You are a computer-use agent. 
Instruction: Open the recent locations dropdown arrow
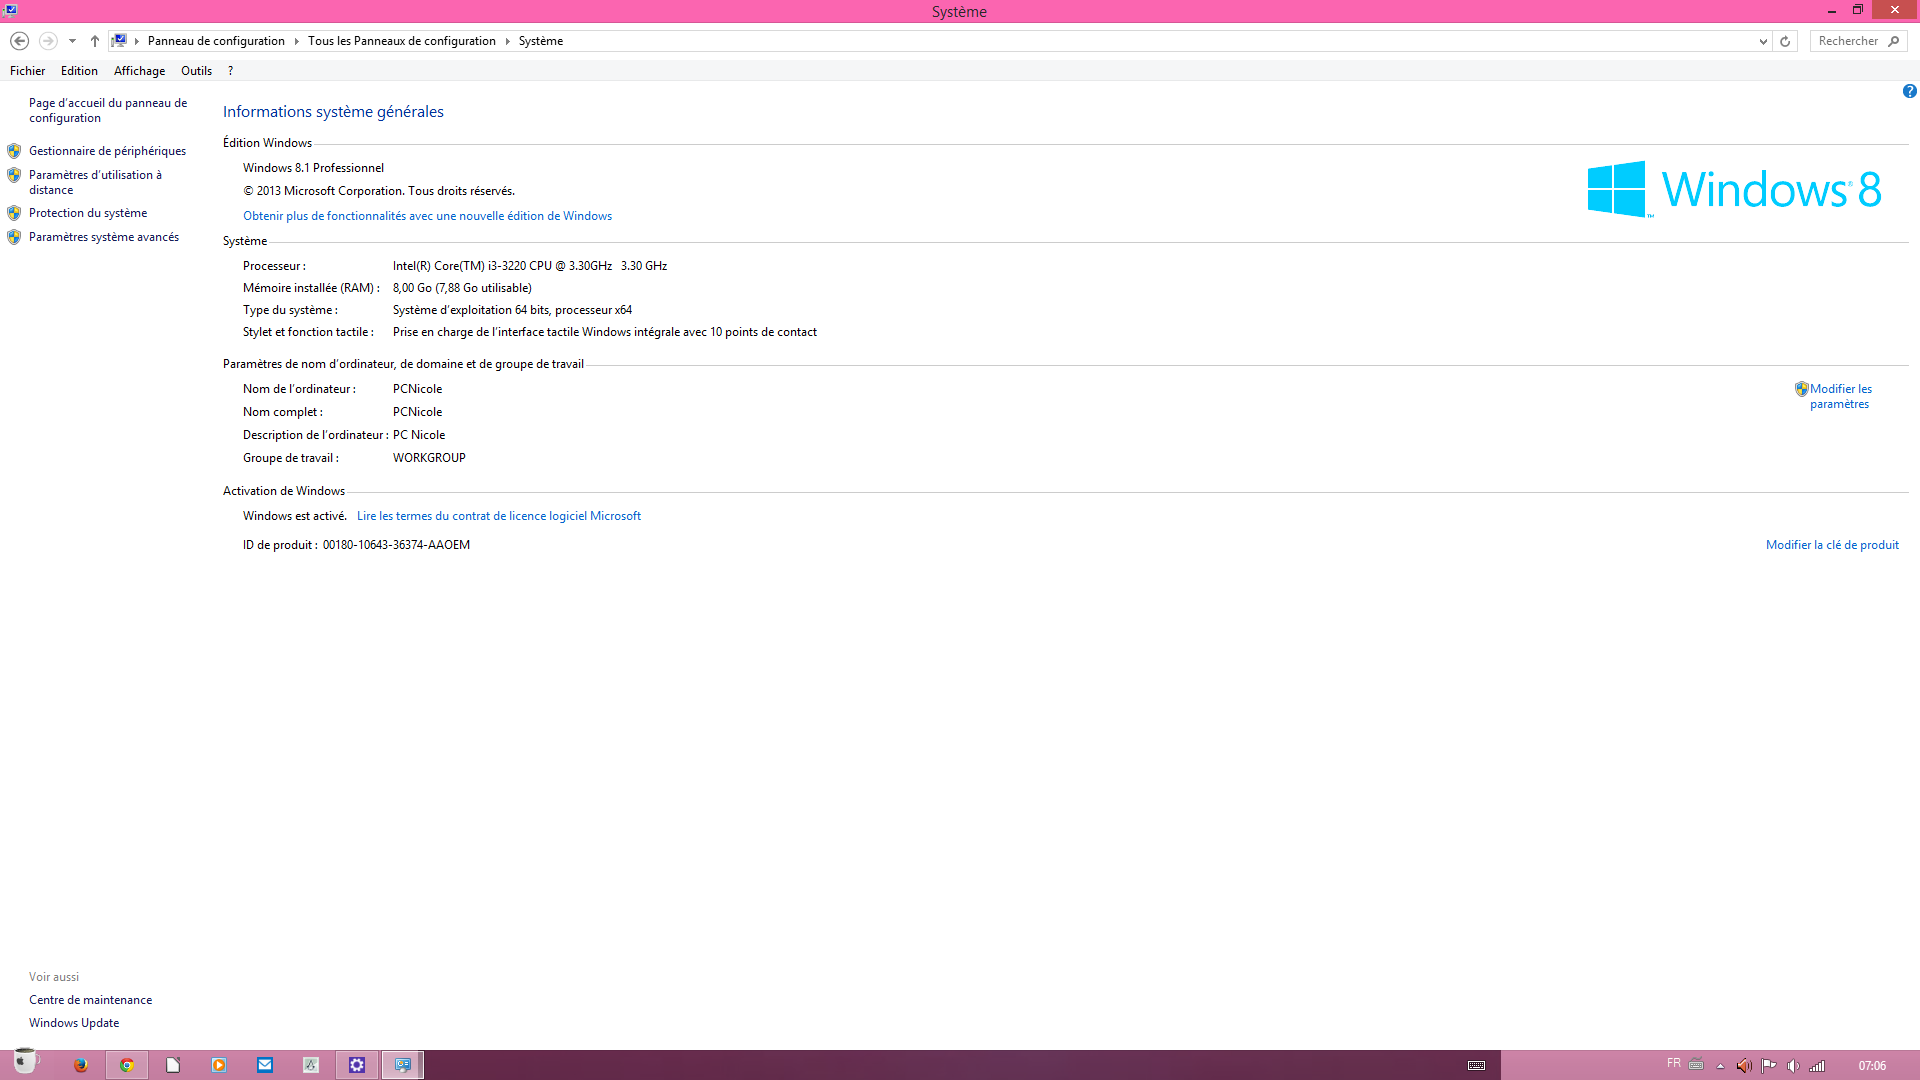72,41
